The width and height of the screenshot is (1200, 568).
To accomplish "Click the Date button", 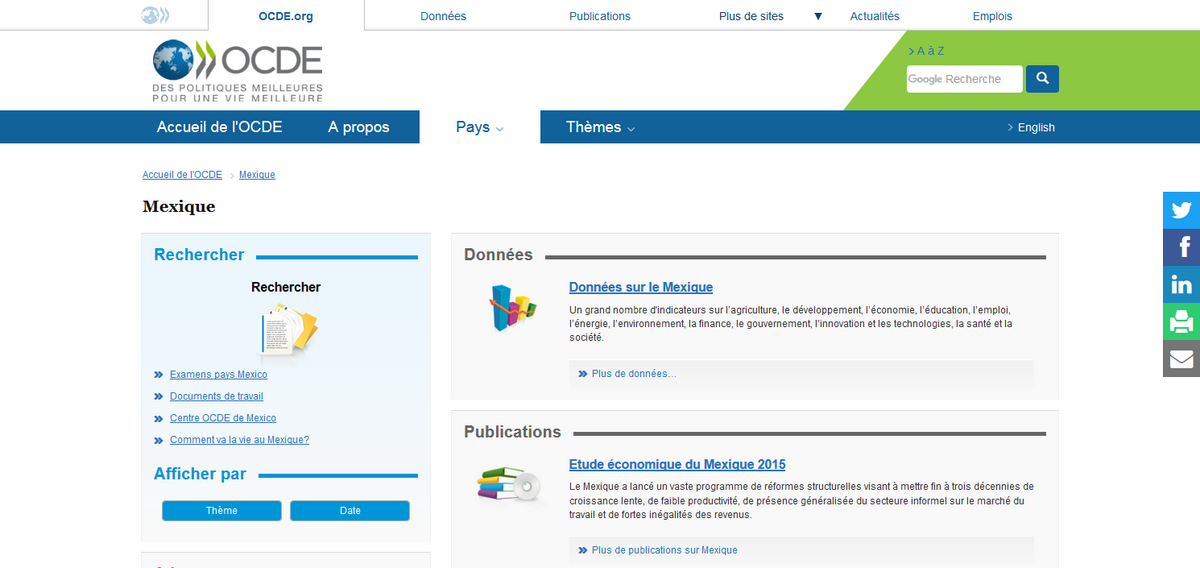I will click(350, 511).
